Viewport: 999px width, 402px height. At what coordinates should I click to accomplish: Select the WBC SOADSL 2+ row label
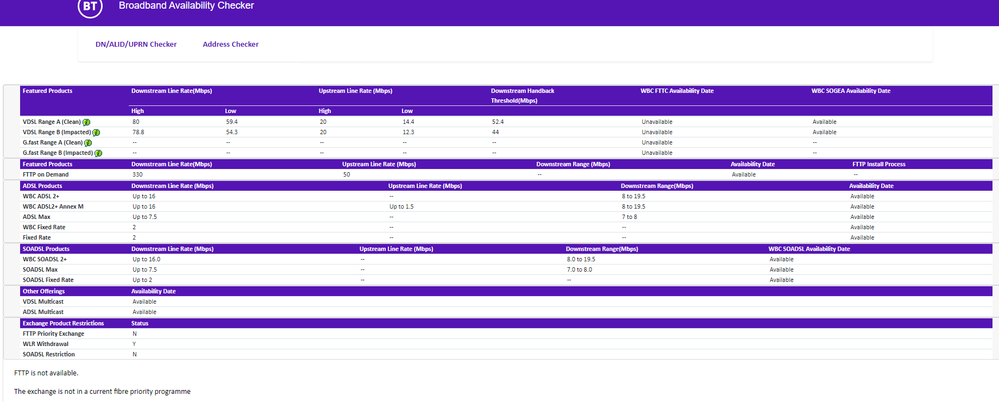pyautogui.click(x=46, y=259)
